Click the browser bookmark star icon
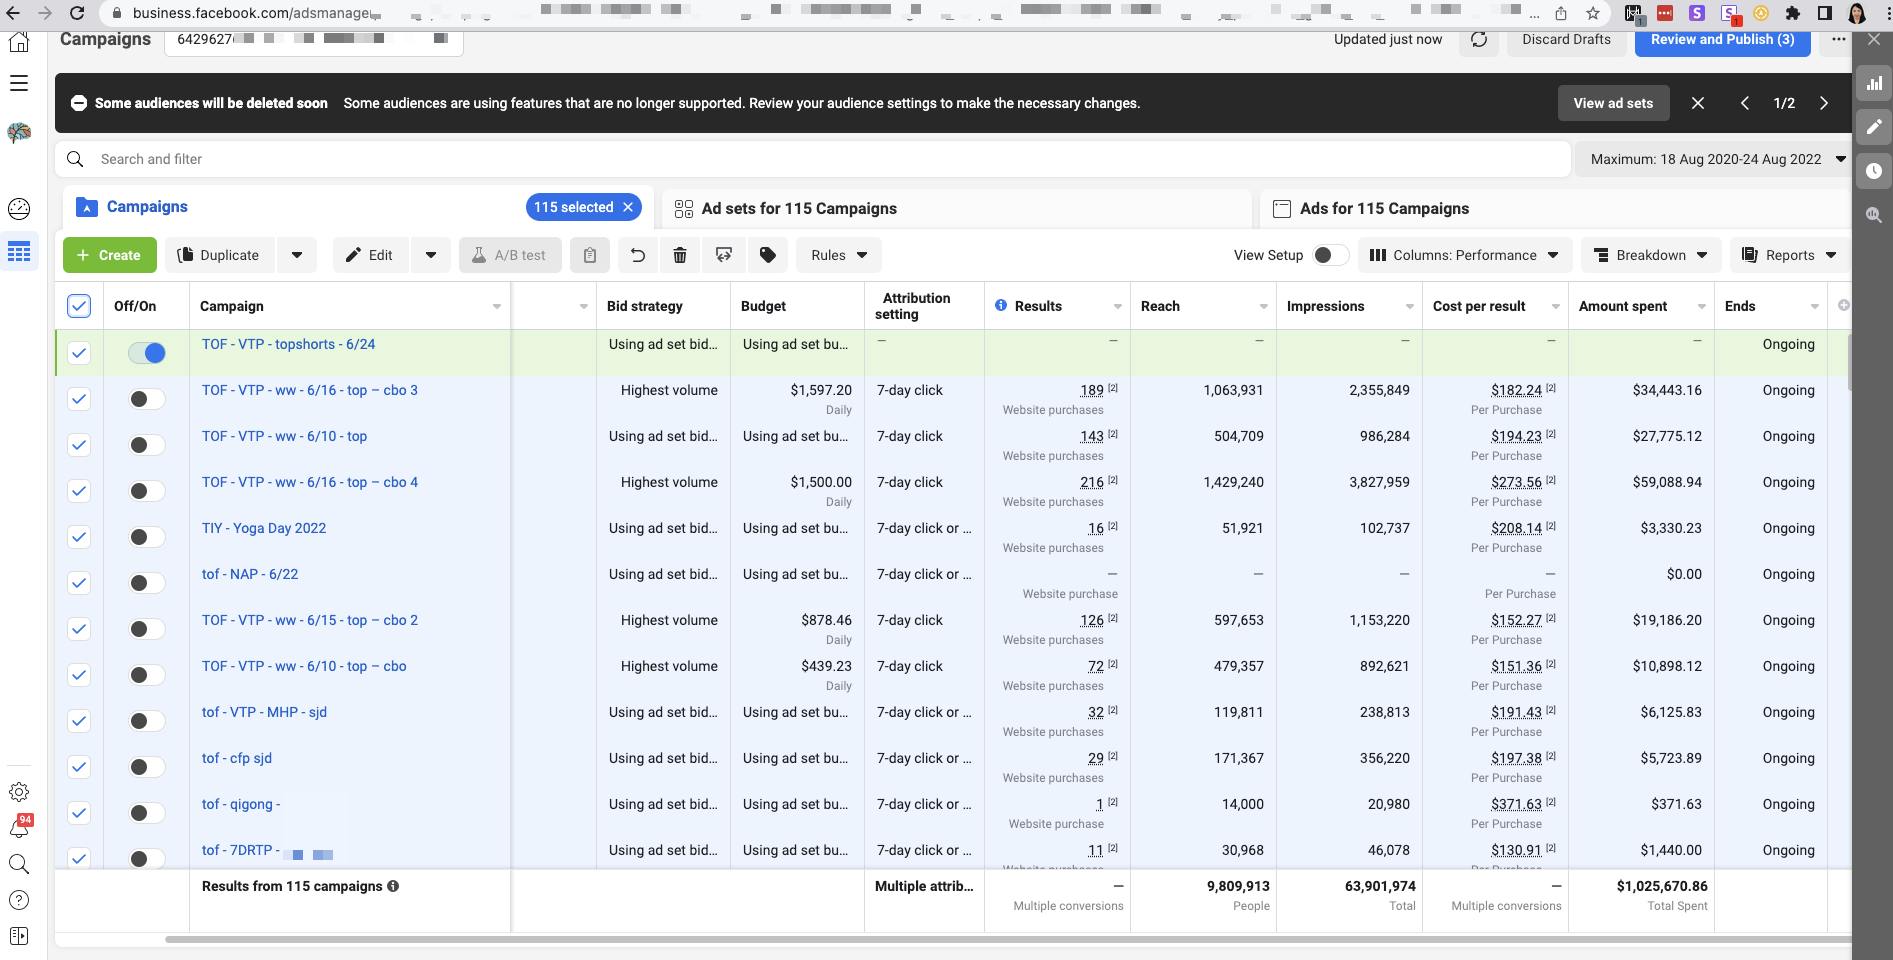Viewport: 1893px width, 960px height. (x=1593, y=13)
